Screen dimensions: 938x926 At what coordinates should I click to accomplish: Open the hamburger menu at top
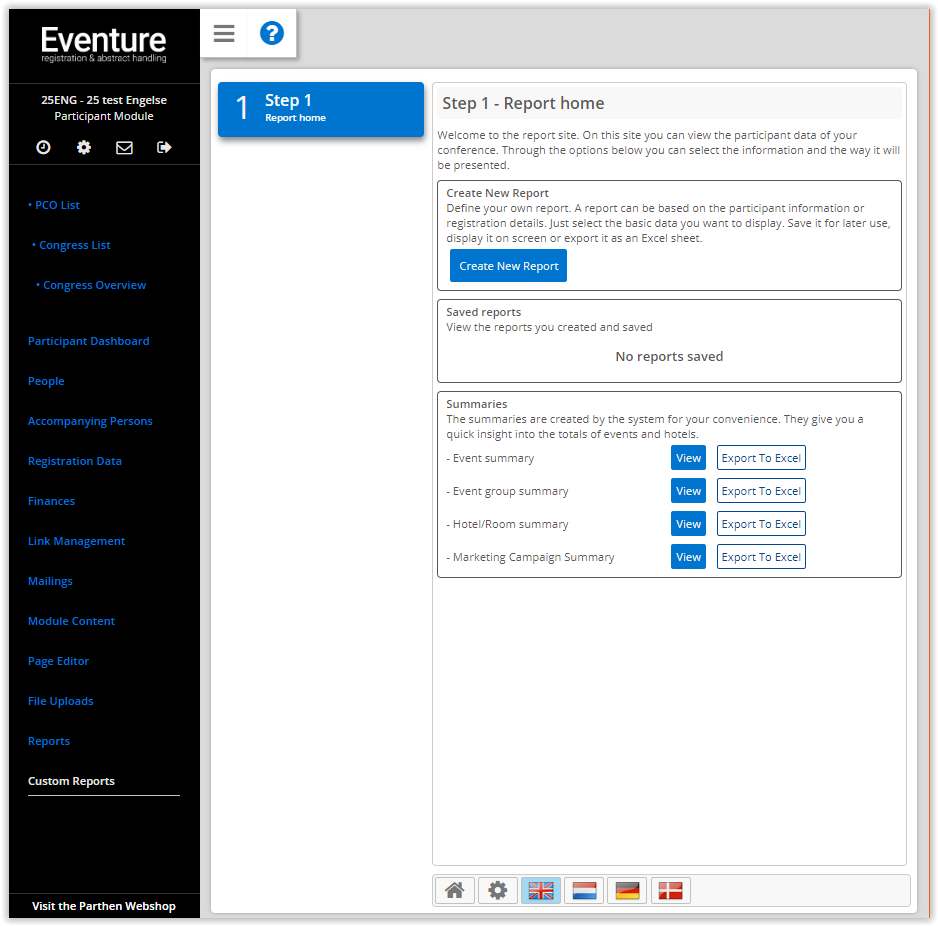coord(223,33)
